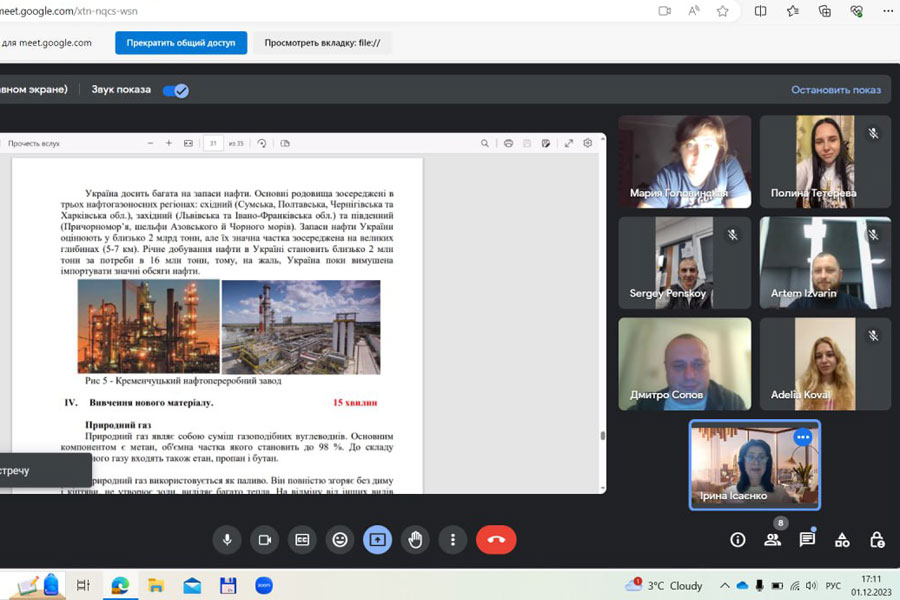
Task: Click the PDF viewer vertical scrollbar
Action: click(602, 436)
